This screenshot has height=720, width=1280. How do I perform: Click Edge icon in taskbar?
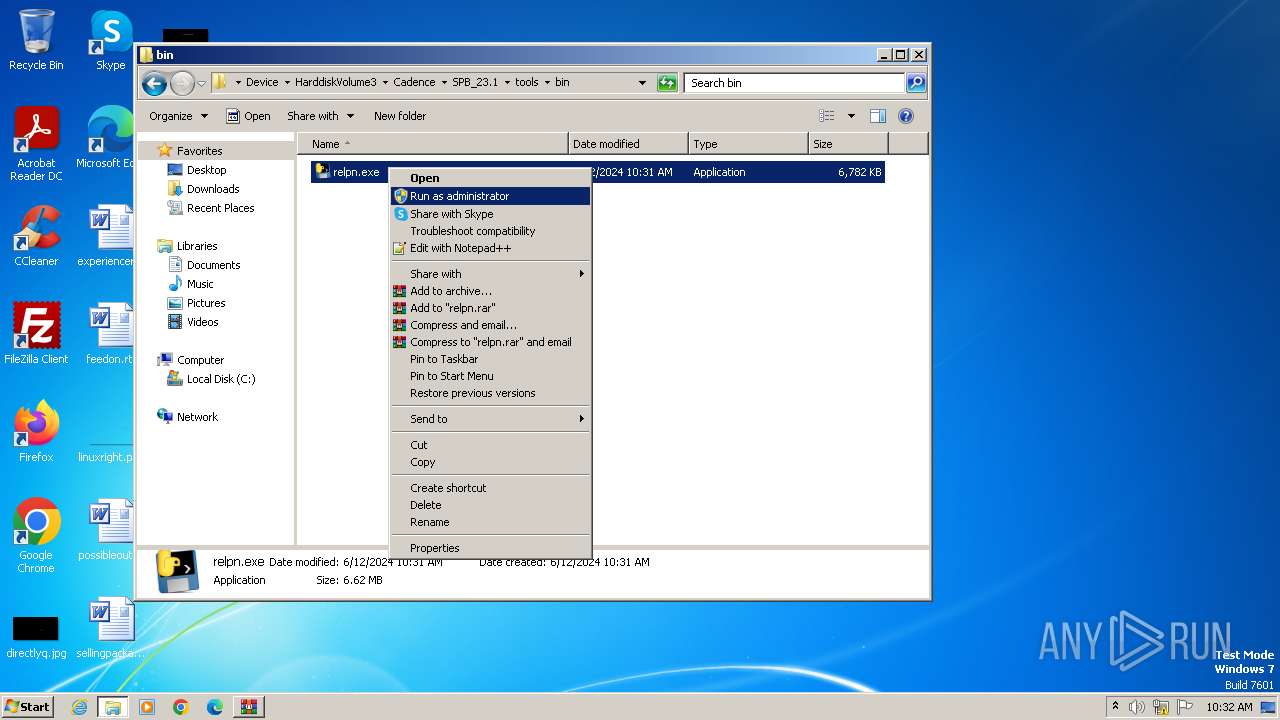(x=215, y=707)
